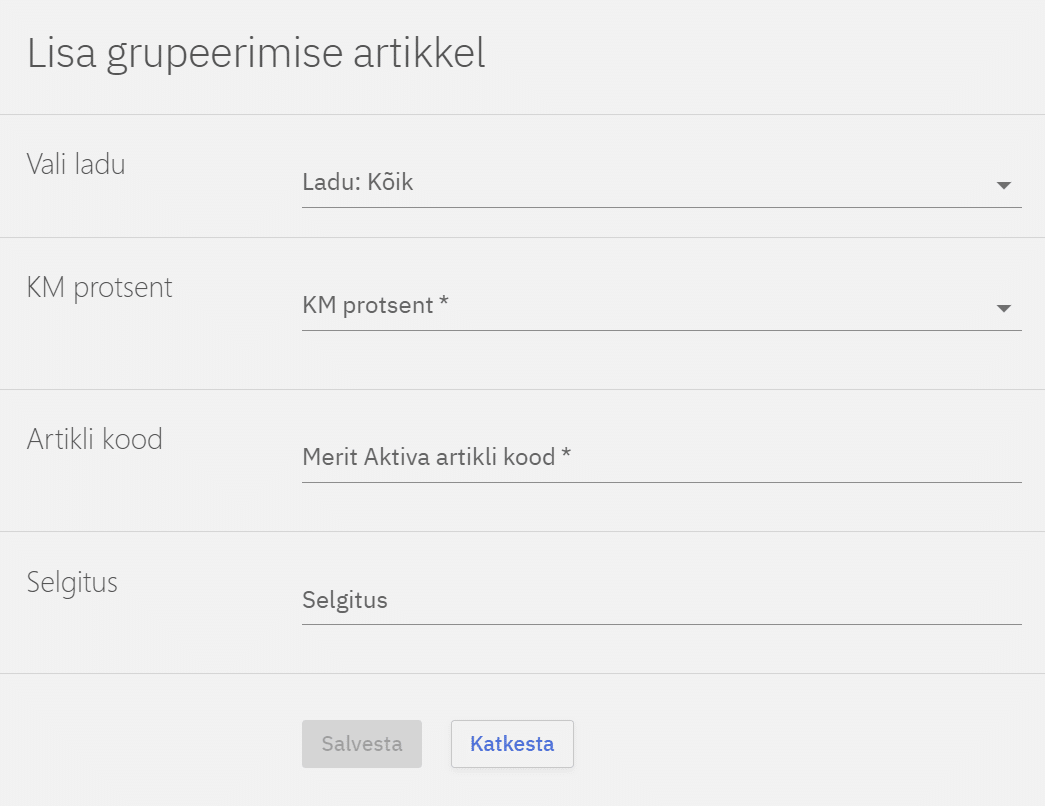Image resolution: width=1045 pixels, height=806 pixels.
Task: Click the 'Lisa grupeerimise artikkel' heading
Action: [x=256, y=54]
